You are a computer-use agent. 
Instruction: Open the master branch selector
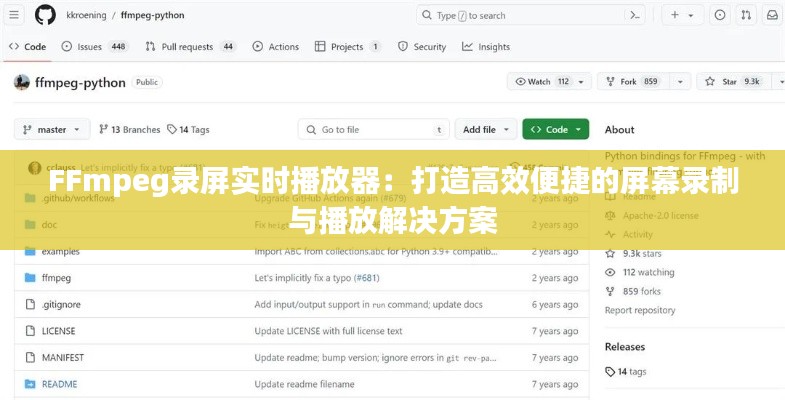pyautogui.click(x=52, y=129)
